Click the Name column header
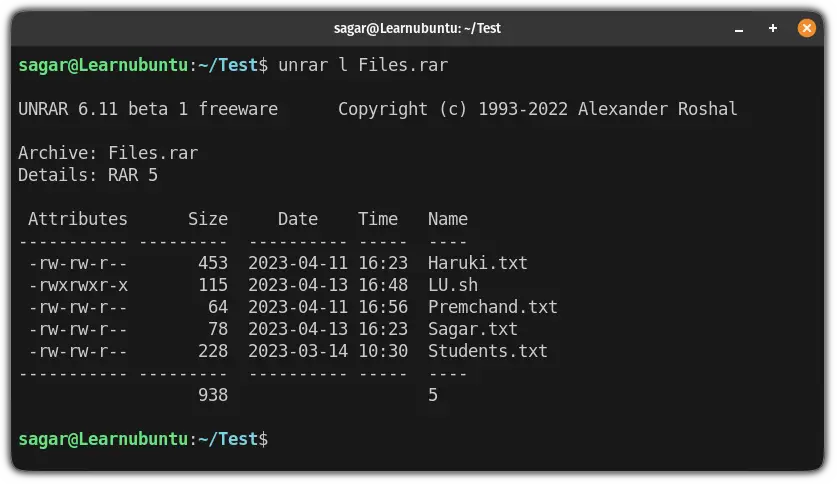This screenshot has height=484, width=837. (x=448, y=219)
